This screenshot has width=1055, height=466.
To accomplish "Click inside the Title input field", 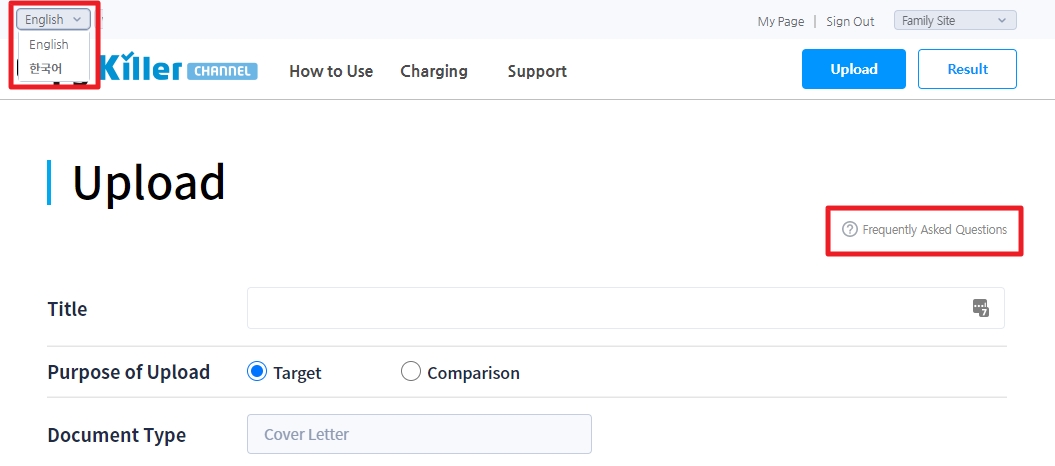I will [626, 308].
